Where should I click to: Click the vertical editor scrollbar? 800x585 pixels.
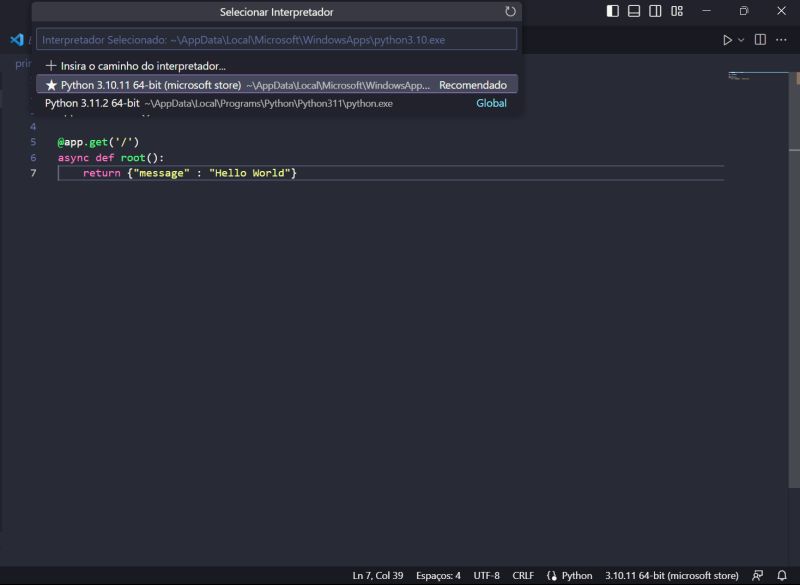(x=794, y=281)
